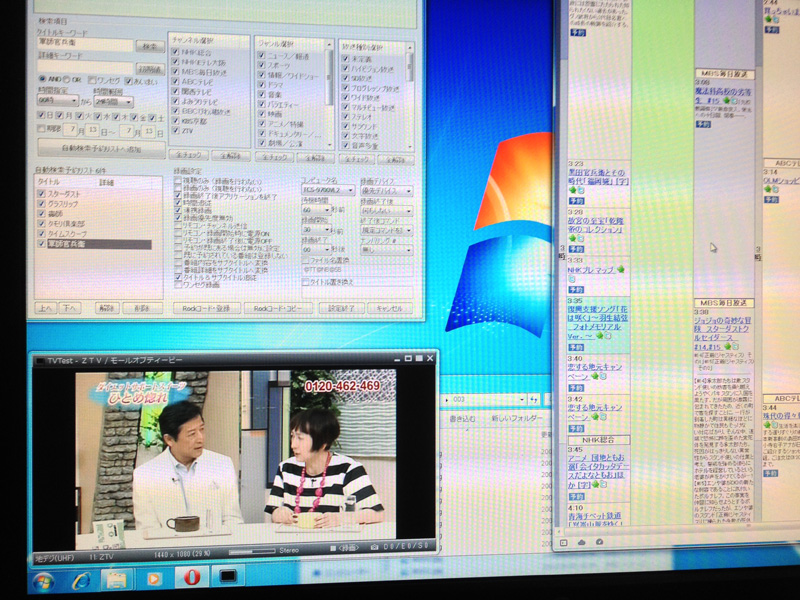Open the 無し dropdown
The height and width of the screenshot is (600, 800).
point(386,250)
